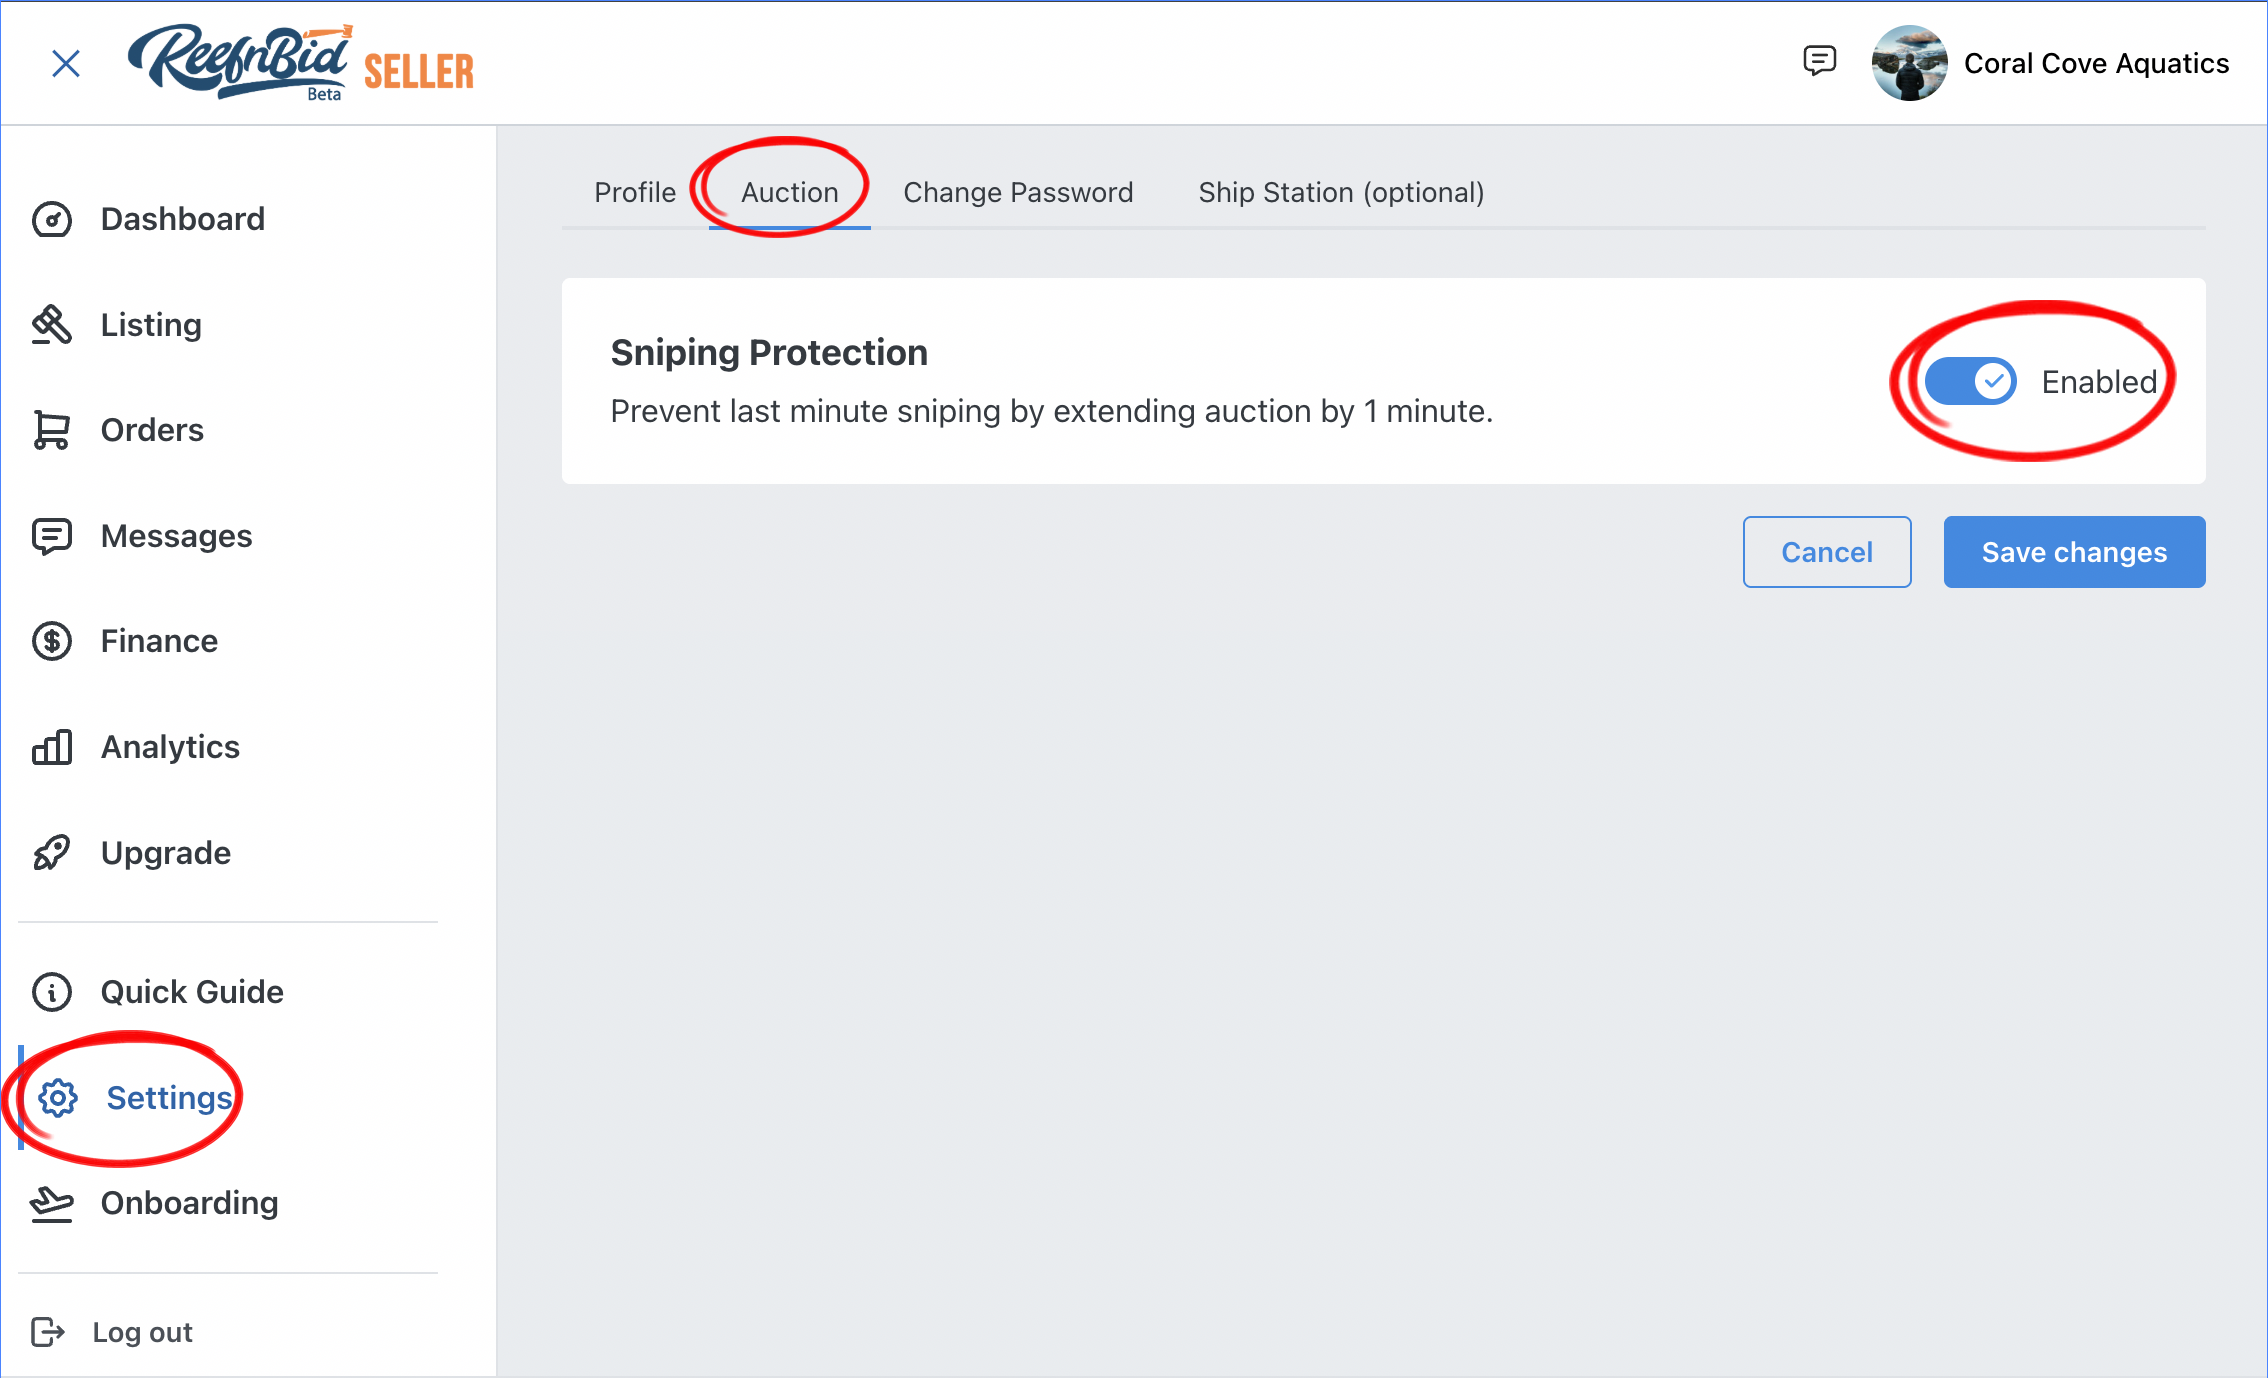
Task: Click the Finance dollar coin icon
Action: click(52, 641)
